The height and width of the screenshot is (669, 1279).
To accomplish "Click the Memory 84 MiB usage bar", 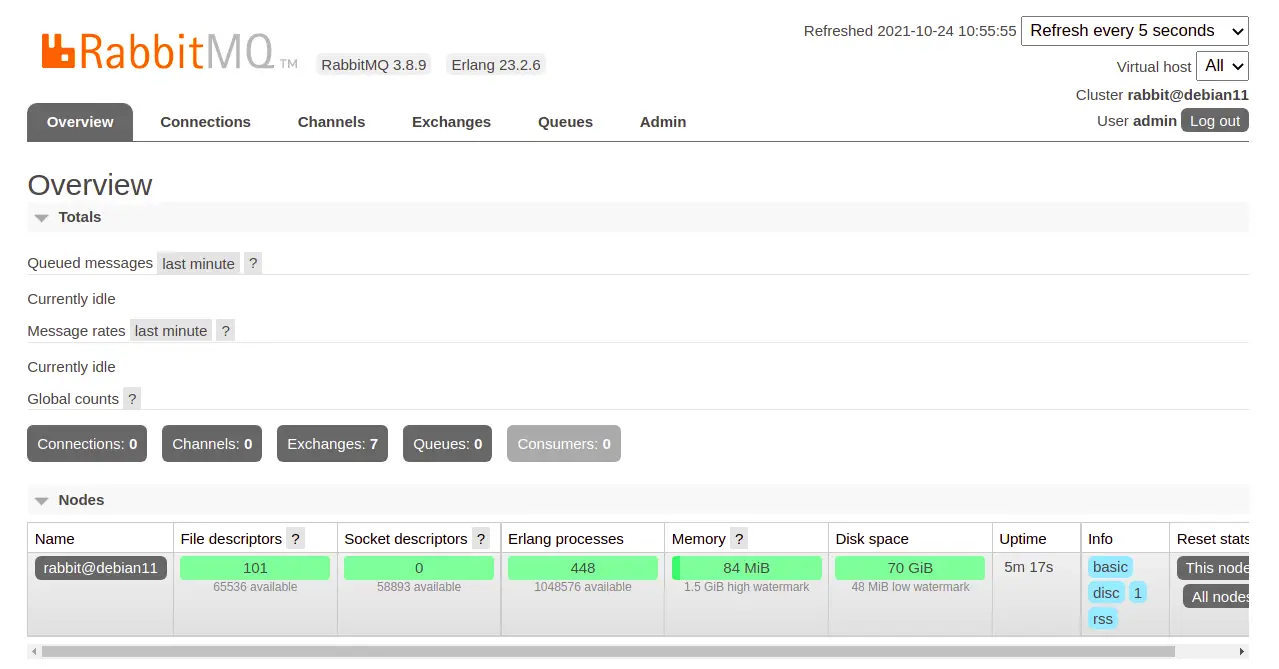I will coord(746,568).
